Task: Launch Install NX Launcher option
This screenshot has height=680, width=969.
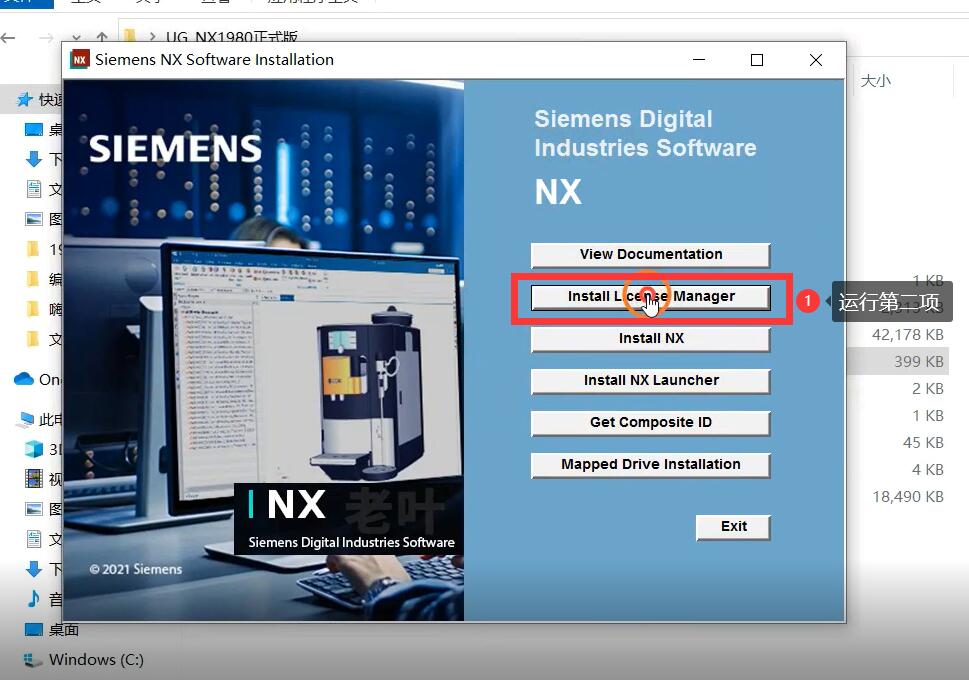Action: pos(650,381)
